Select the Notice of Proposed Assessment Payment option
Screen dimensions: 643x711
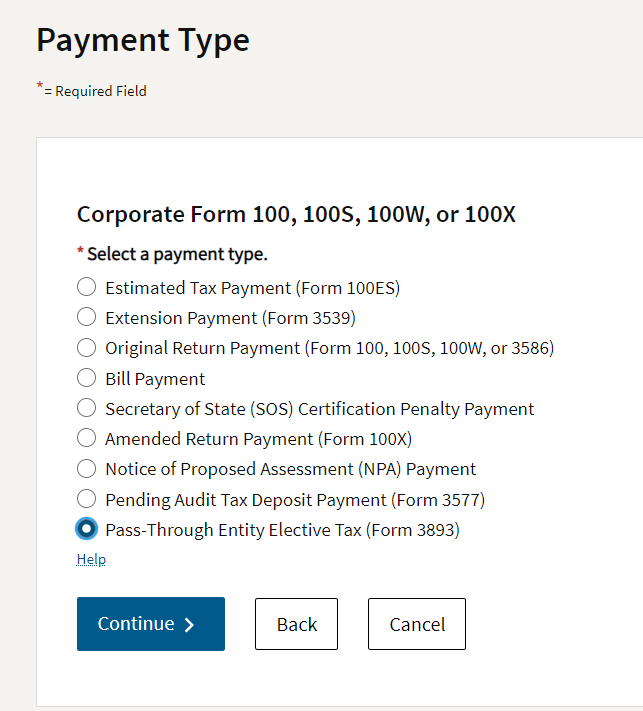pyautogui.click(x=87, y=469)
